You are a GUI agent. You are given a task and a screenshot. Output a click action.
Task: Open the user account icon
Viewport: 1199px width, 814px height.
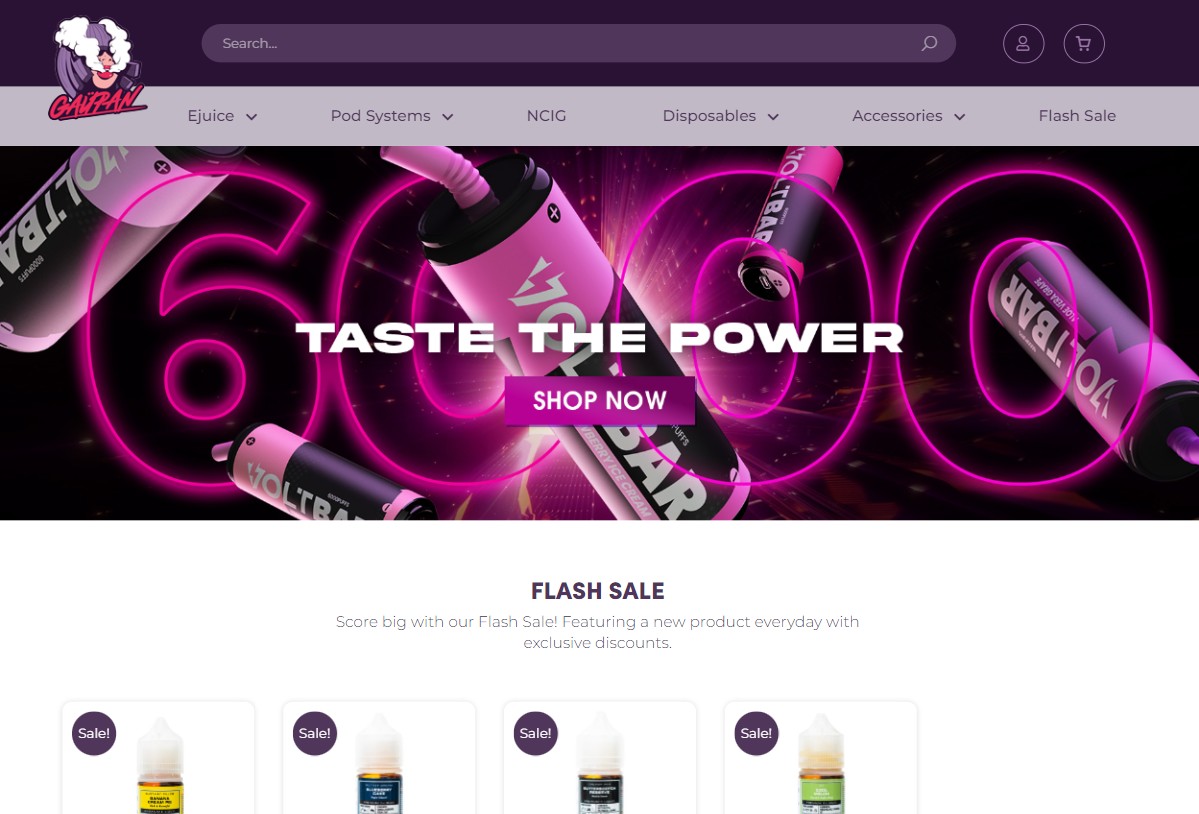[x=1023, y=44]
